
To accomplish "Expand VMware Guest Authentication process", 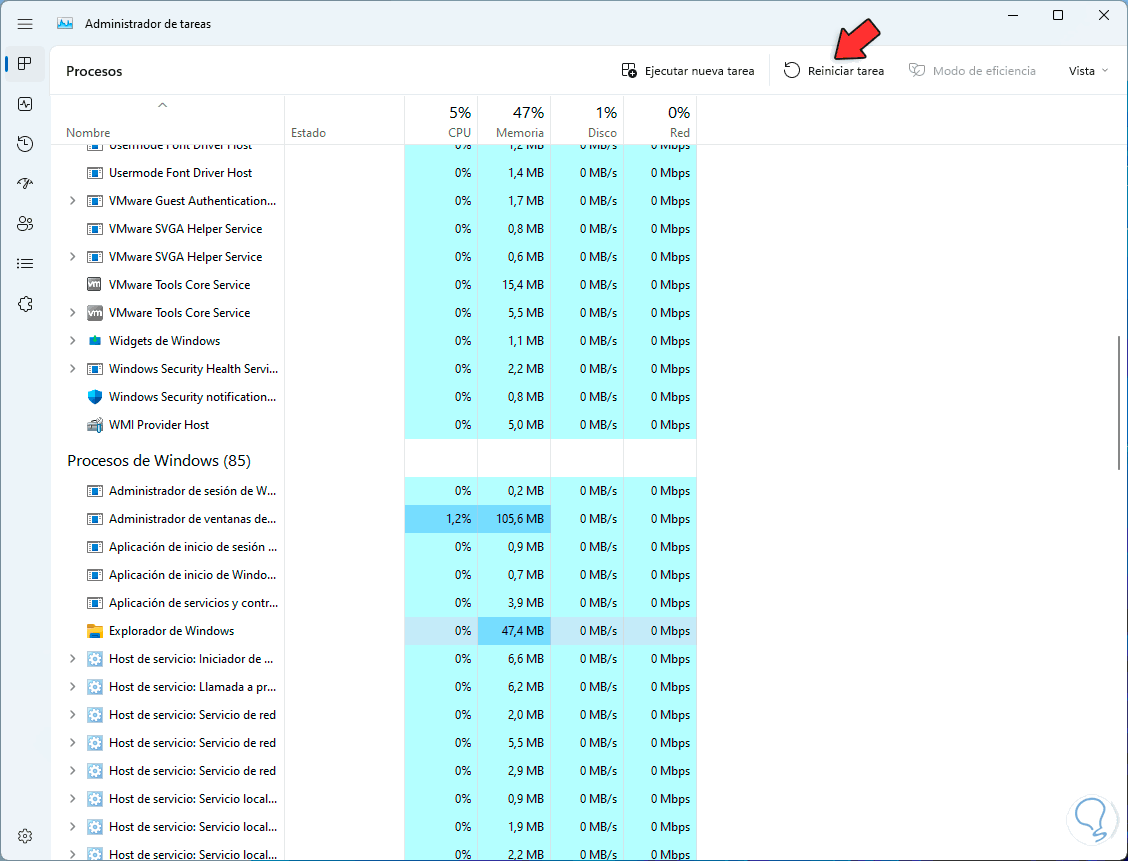I will coord(72,201).
